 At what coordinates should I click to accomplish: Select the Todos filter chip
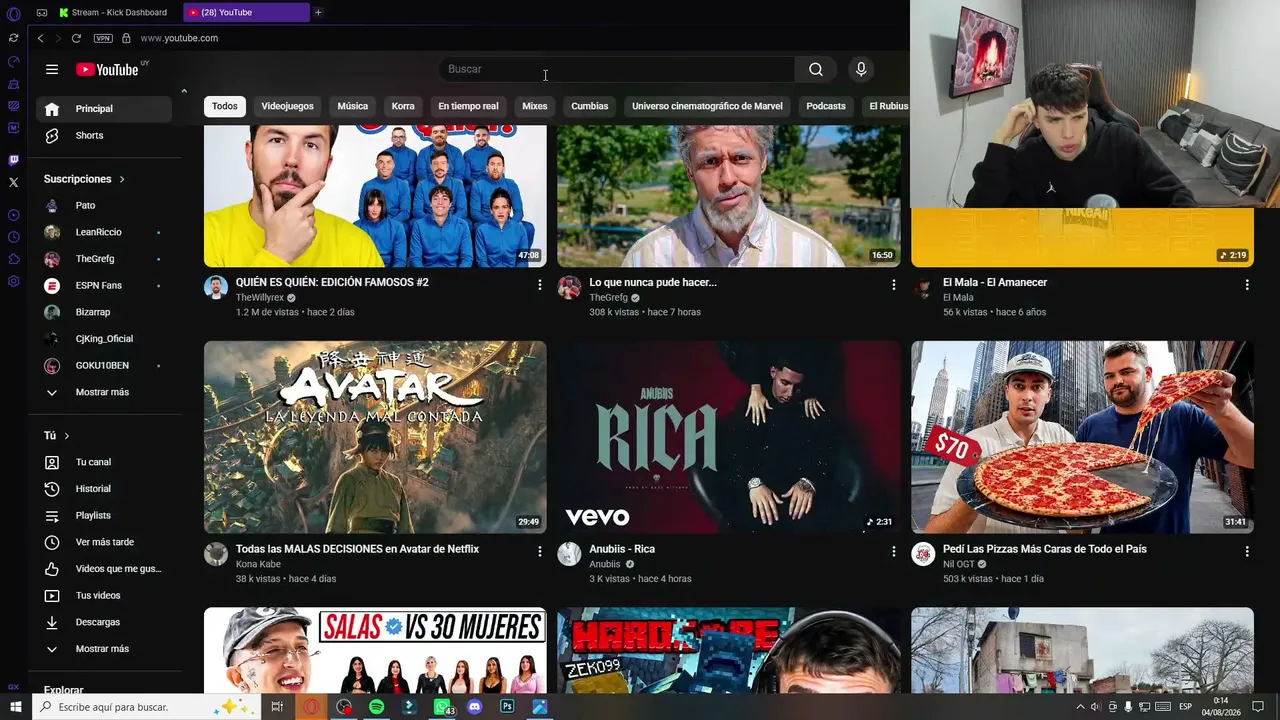(x=225, y=106)
